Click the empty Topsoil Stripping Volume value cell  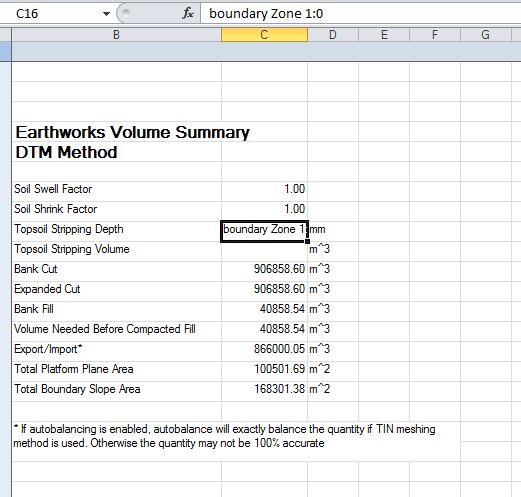pos(264,252)
